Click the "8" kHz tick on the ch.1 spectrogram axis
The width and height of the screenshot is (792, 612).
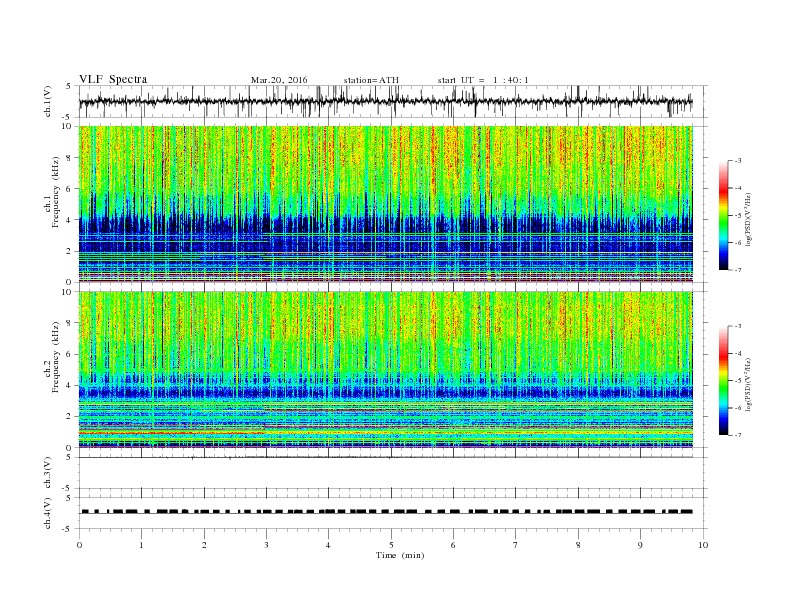pyautogui.click(x=70, y=158)
